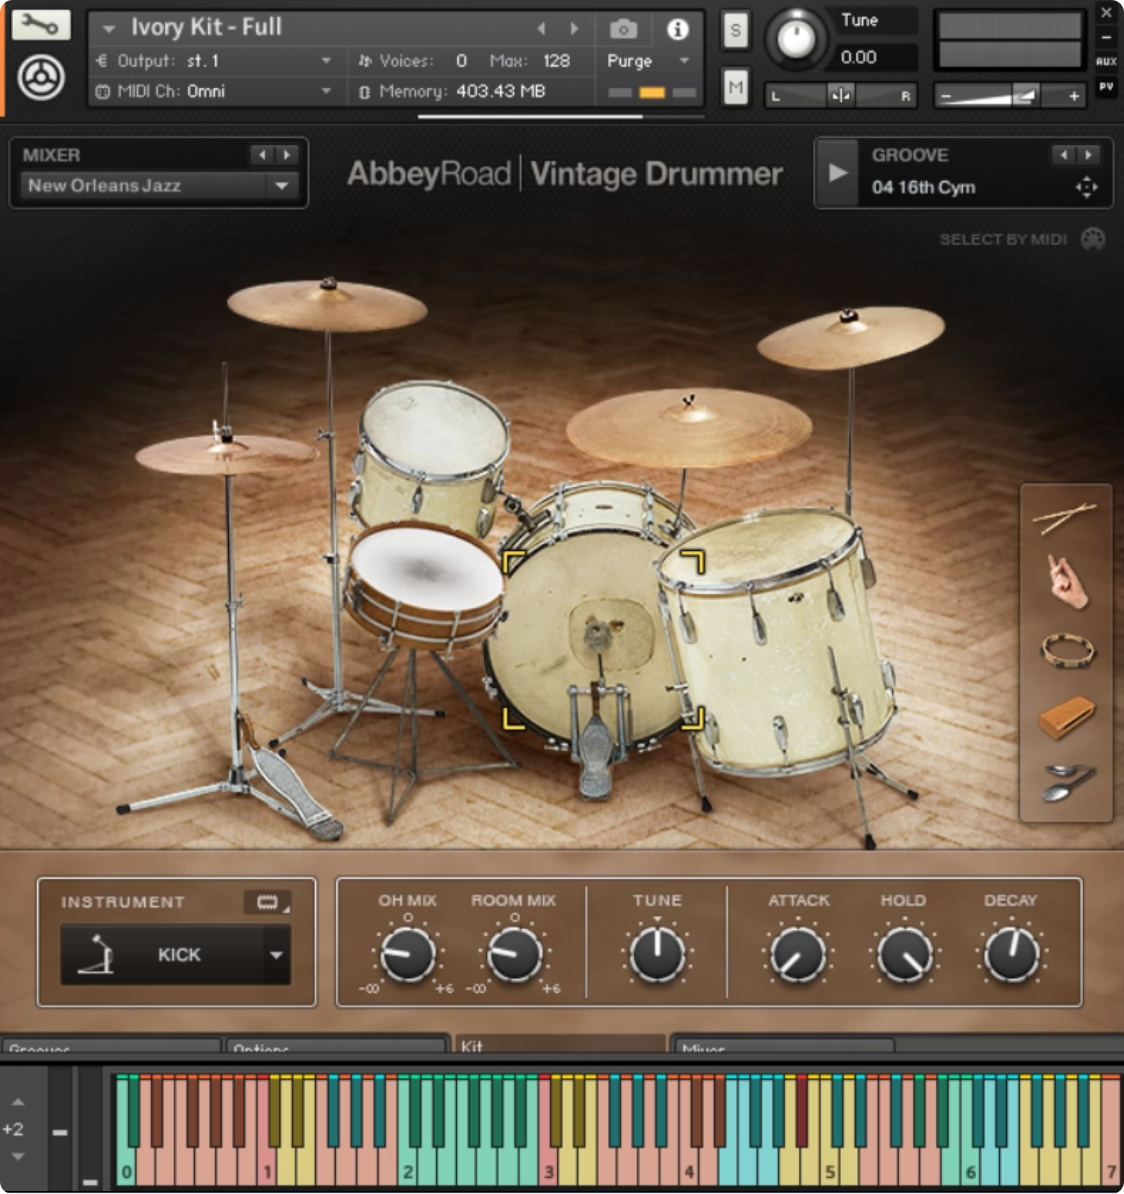Take a snapshot with the camera icon
The image size is (1124, 1194).
point(623,30)
